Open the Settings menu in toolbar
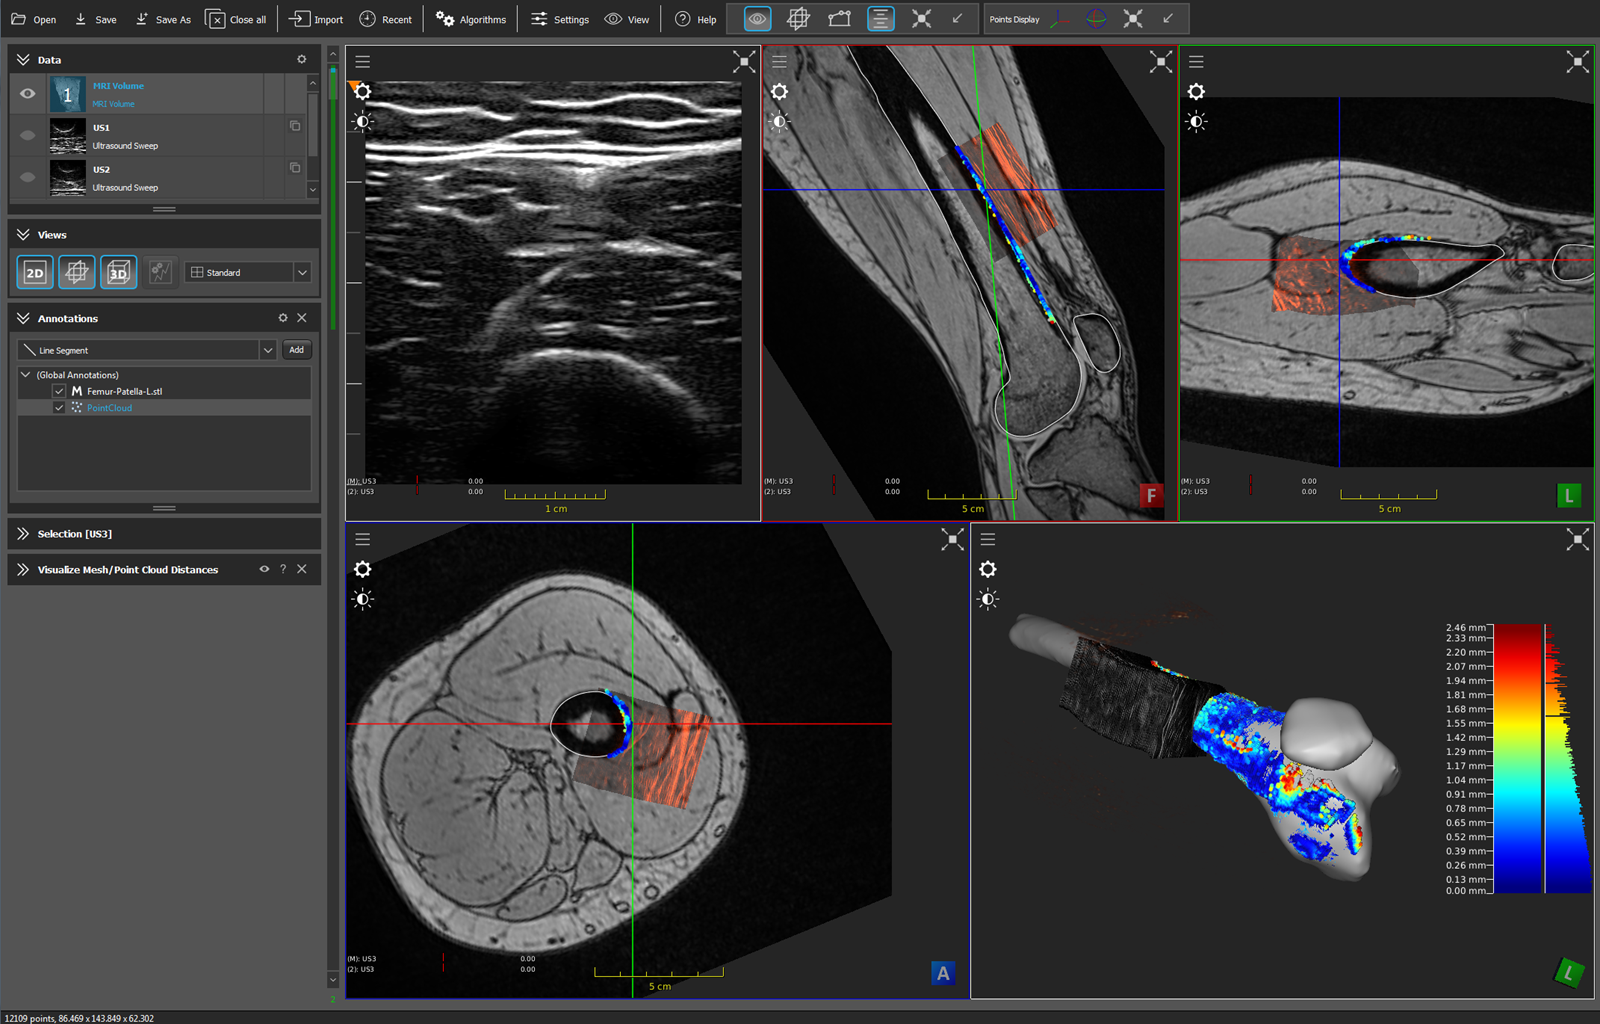This screenshot has width=1600, height=1024. pos(559,19)
